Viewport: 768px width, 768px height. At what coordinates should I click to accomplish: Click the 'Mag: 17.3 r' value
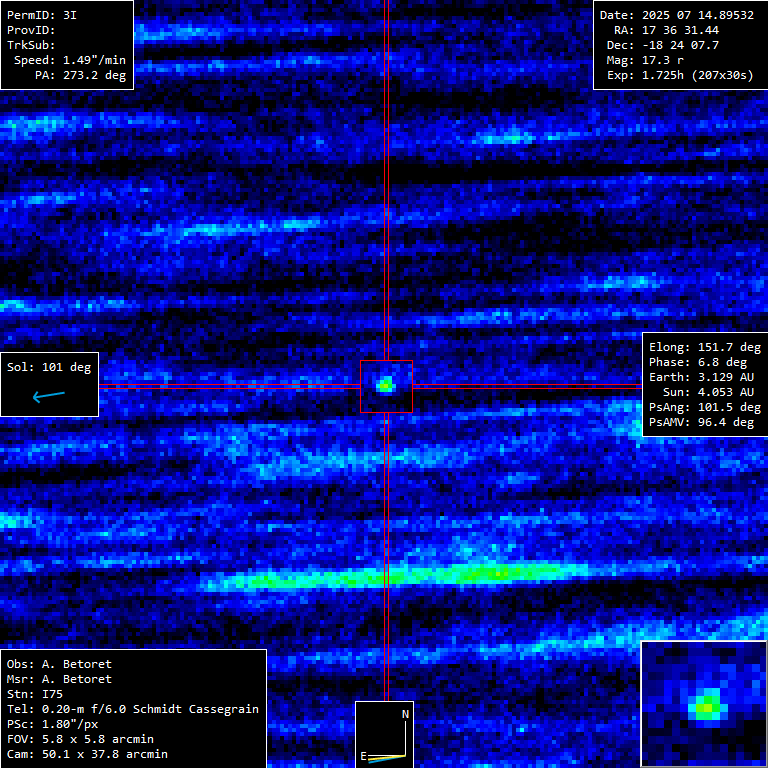coord(645,60)
